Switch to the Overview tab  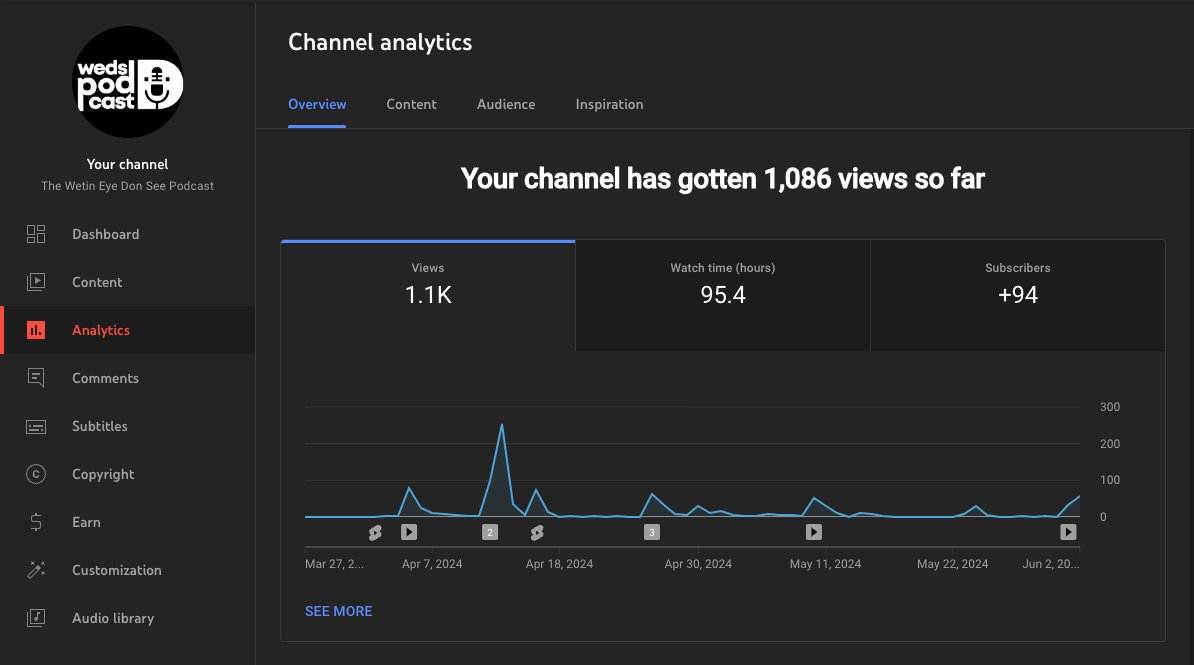317,104
